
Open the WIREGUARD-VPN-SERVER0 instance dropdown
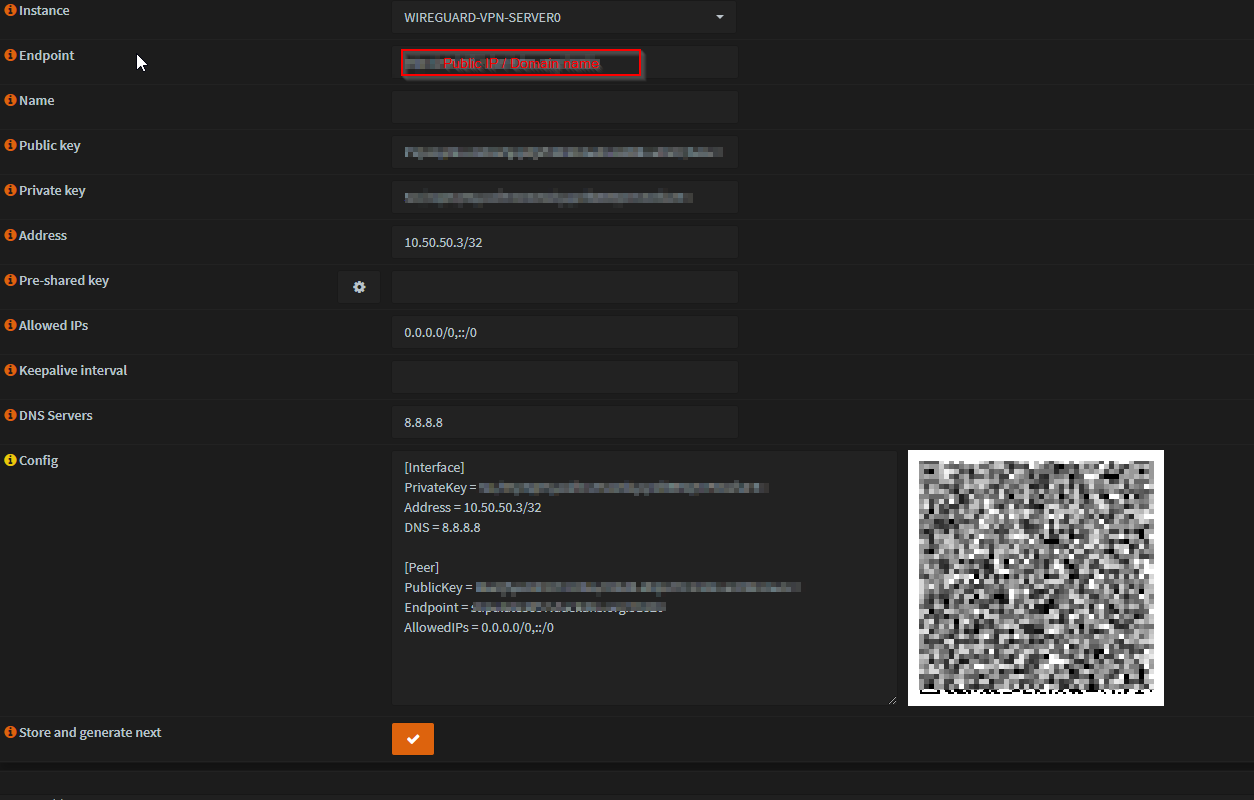(564, 17)
